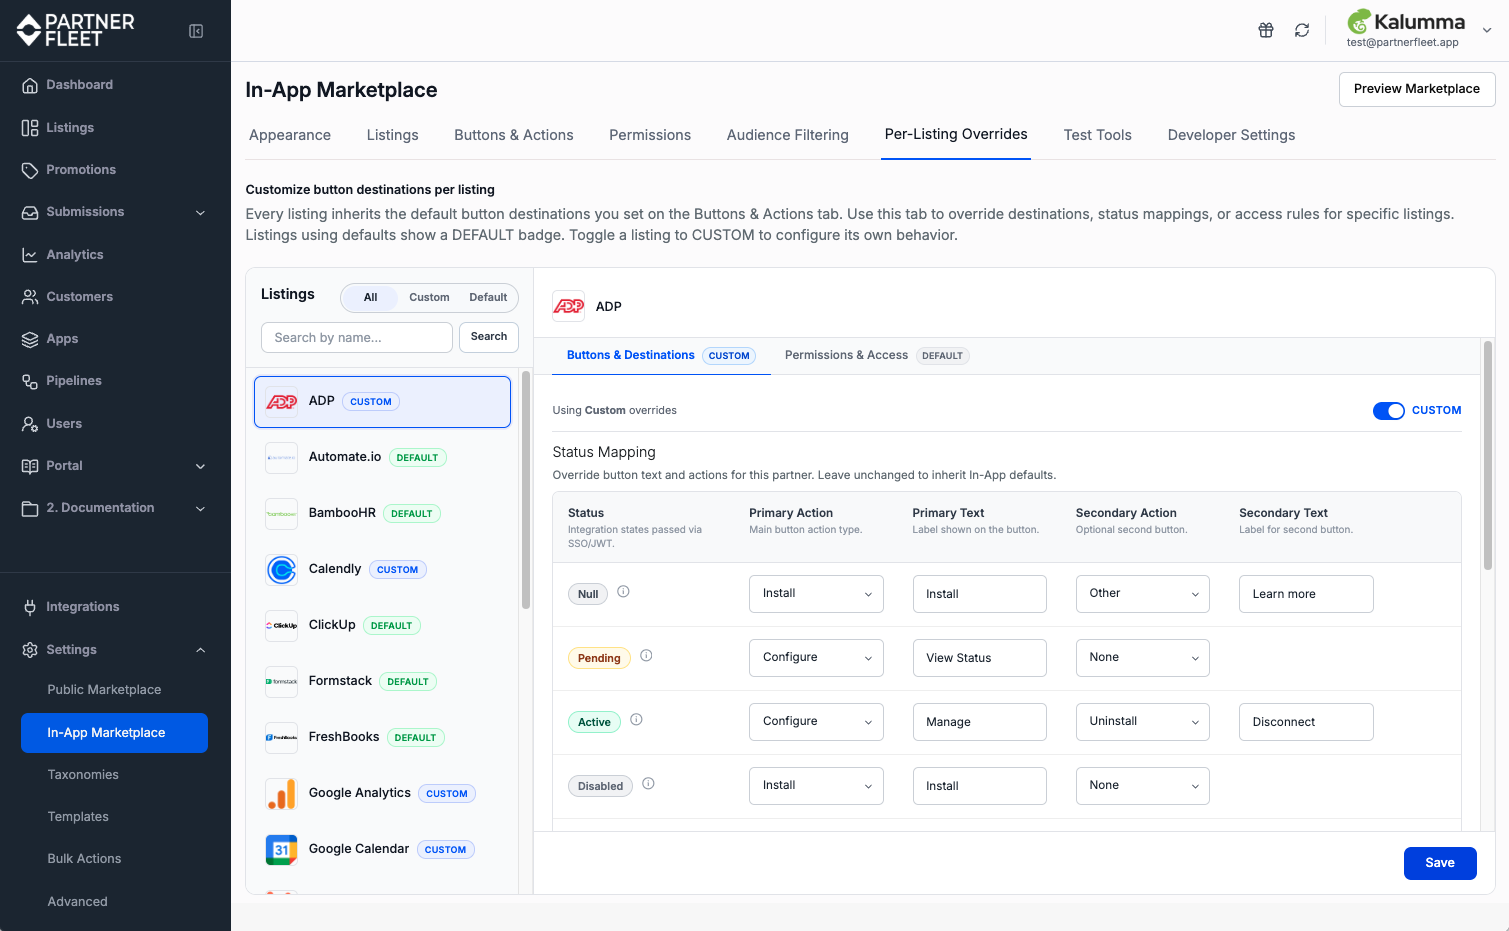The width and height of the screenshot is (1509, 931).
Task: Click the Partner Fleet logo
Action: click(x=76, y=30)
